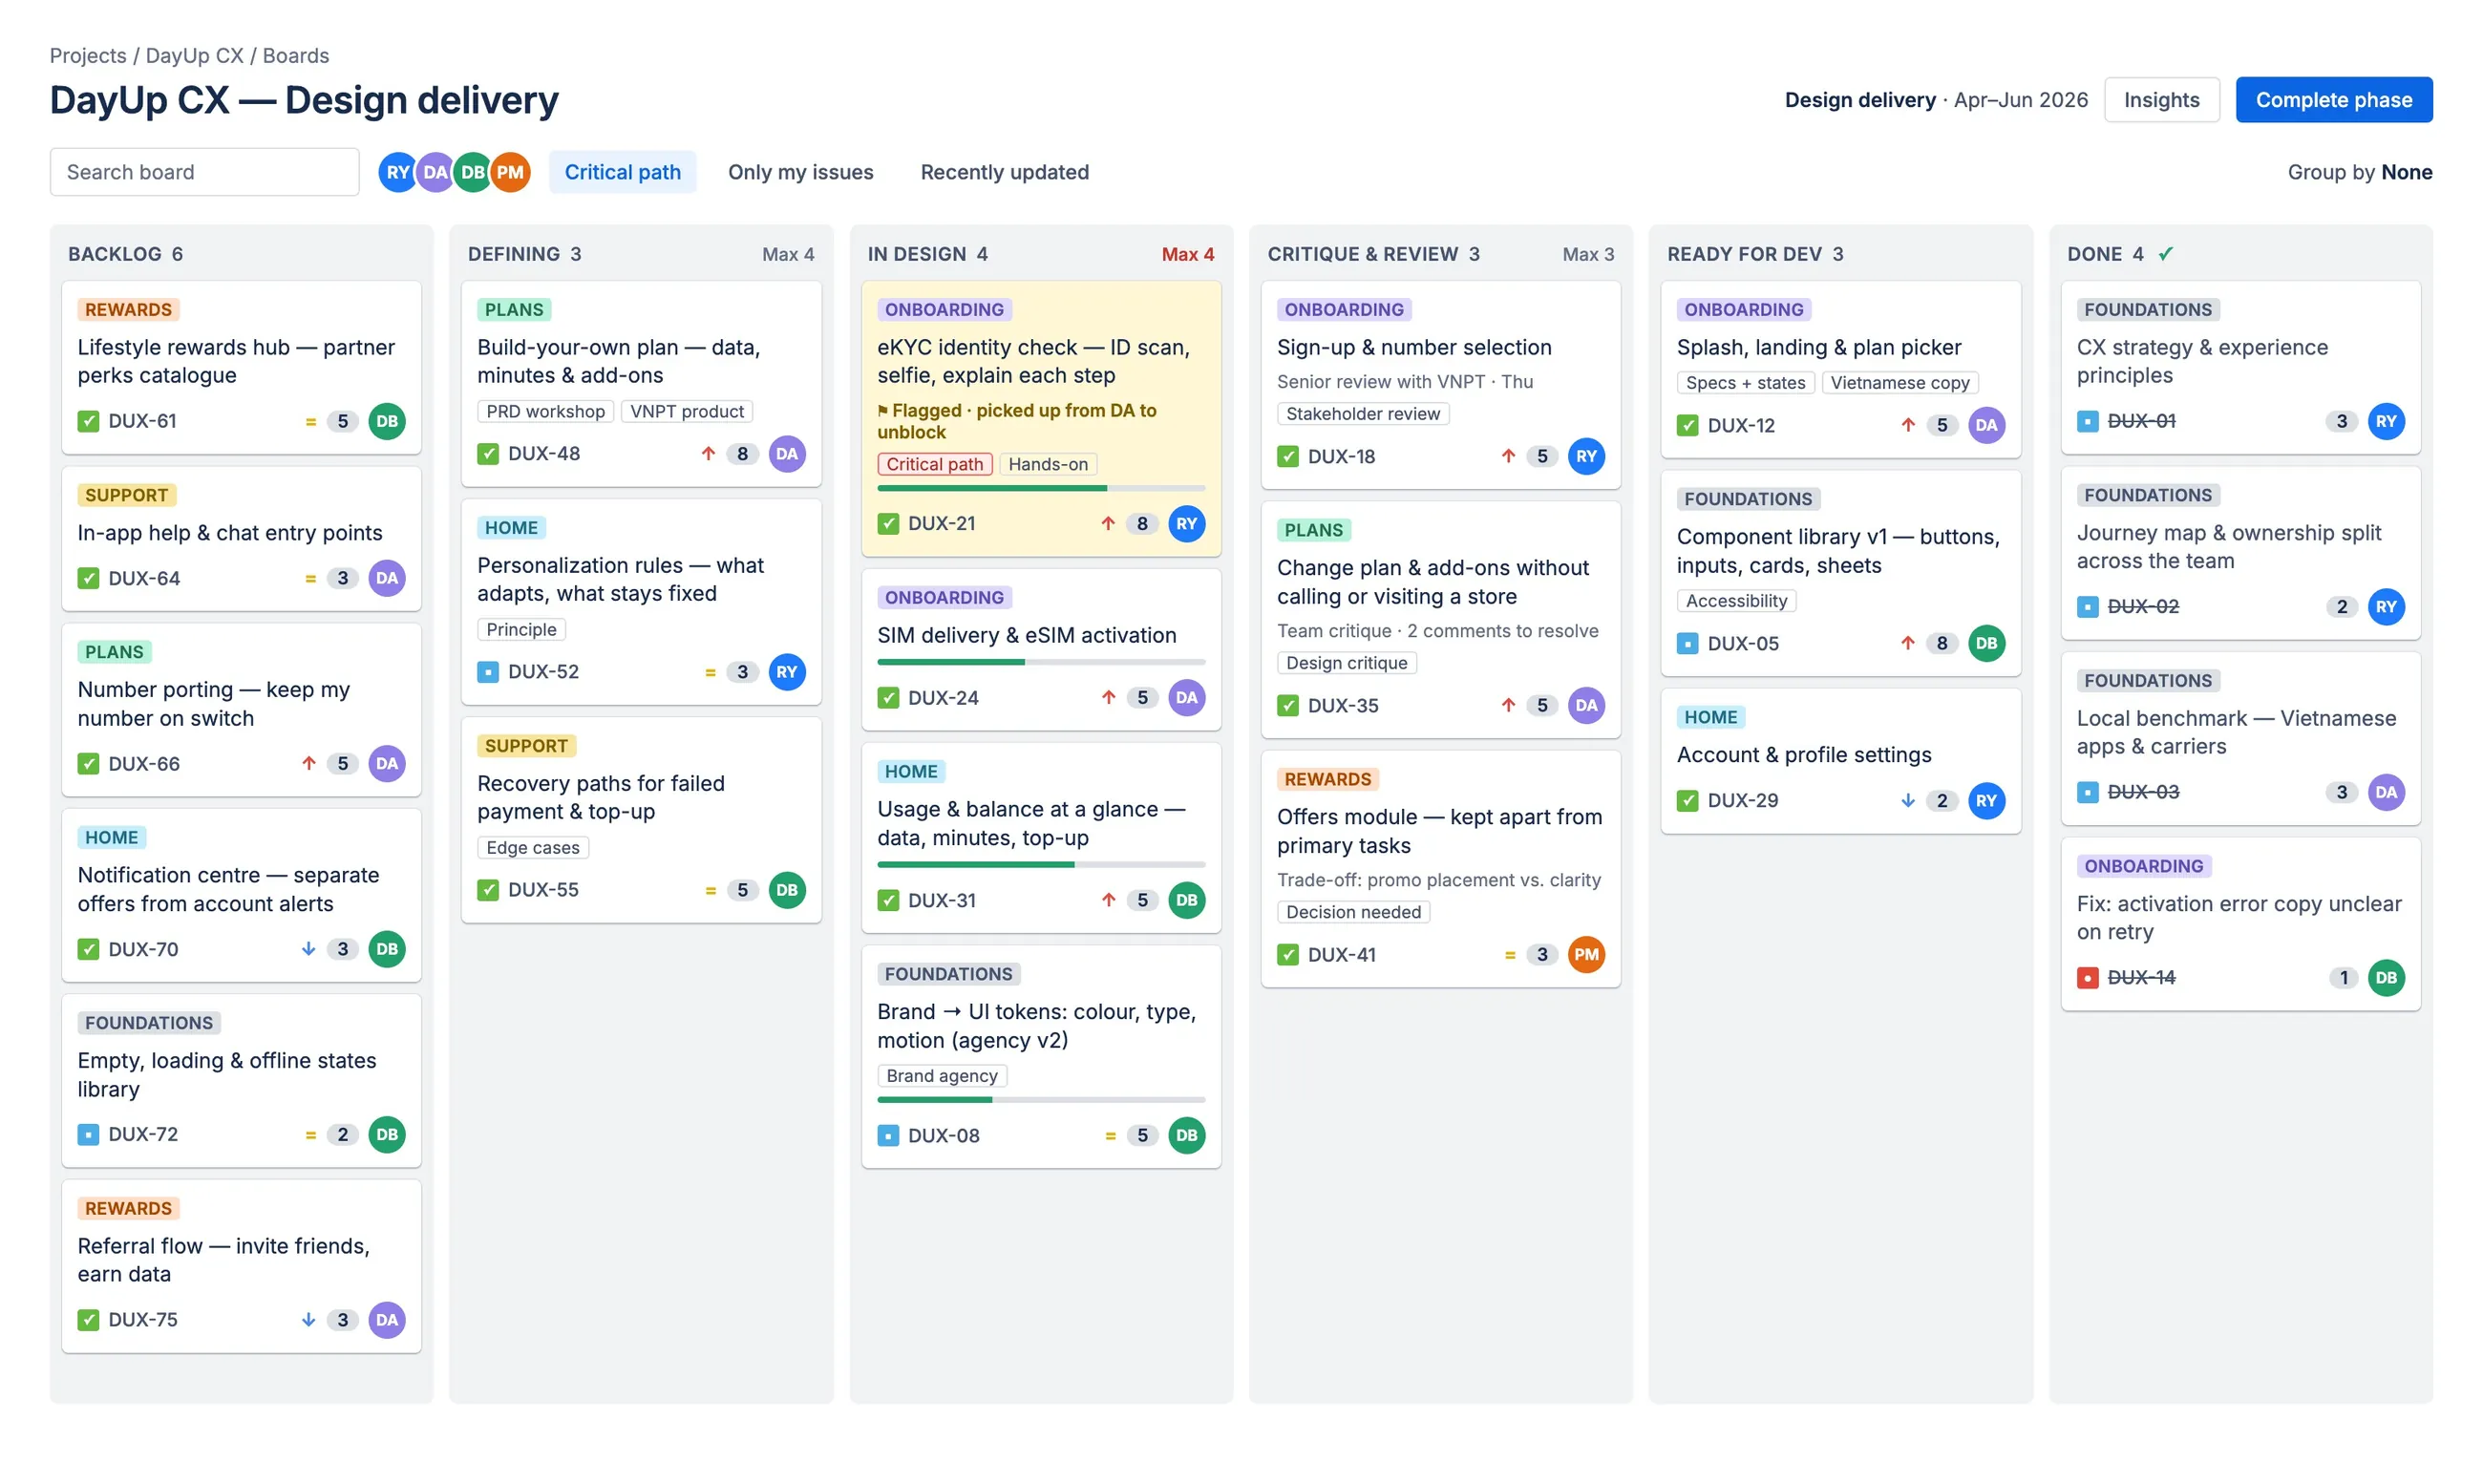Viewport: 2483px width, 1484px height.
Task: Click the Critical path label on eKYC card
Action: 934,464
